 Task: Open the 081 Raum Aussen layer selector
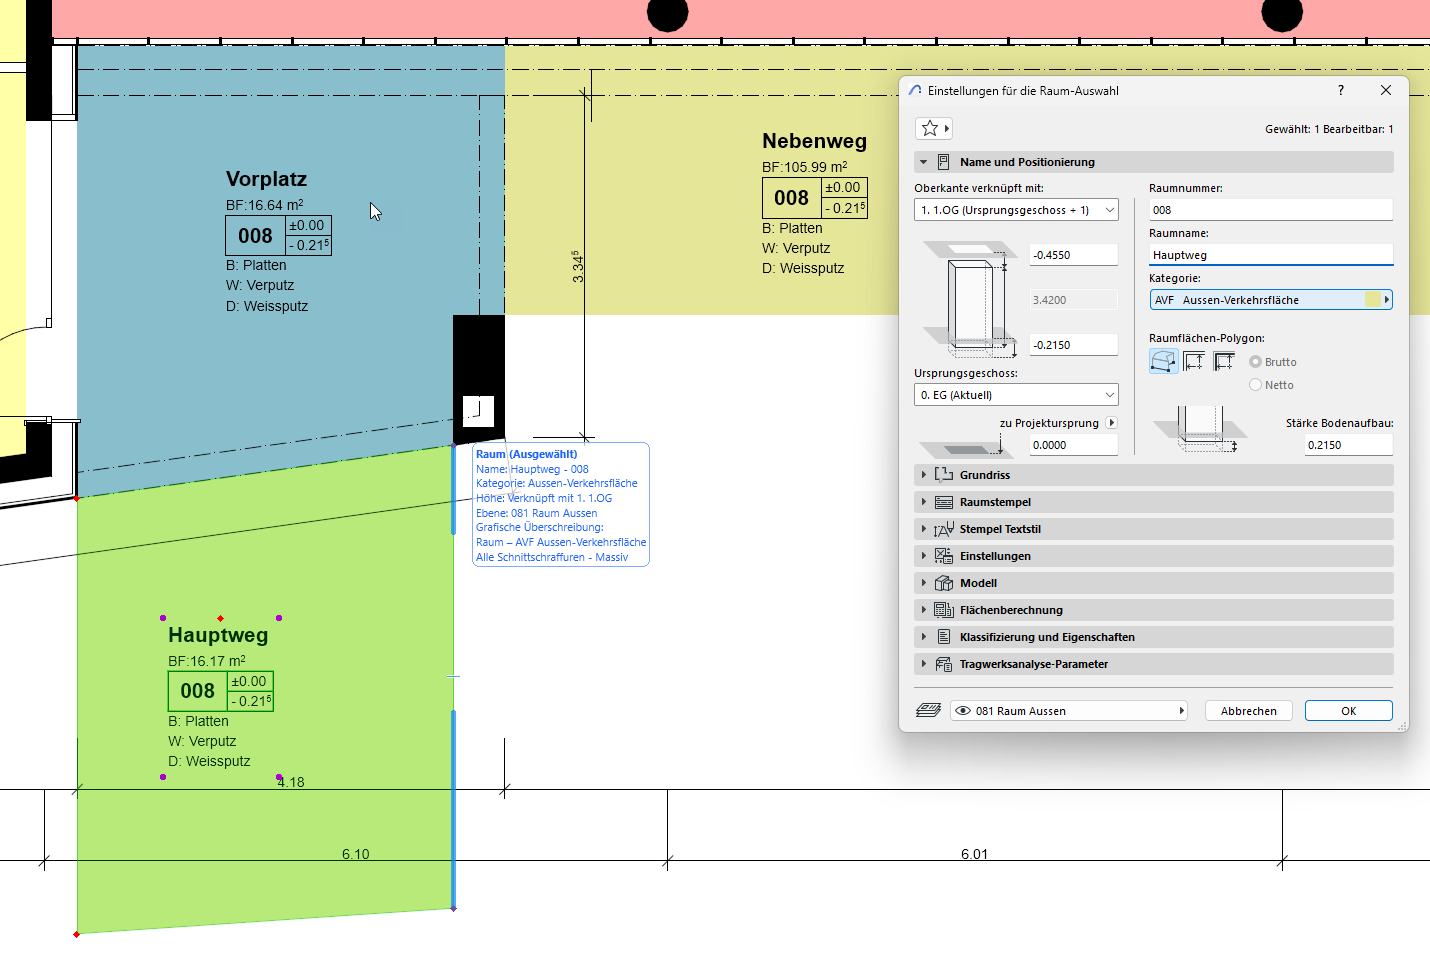click(x=1068, y=711)
